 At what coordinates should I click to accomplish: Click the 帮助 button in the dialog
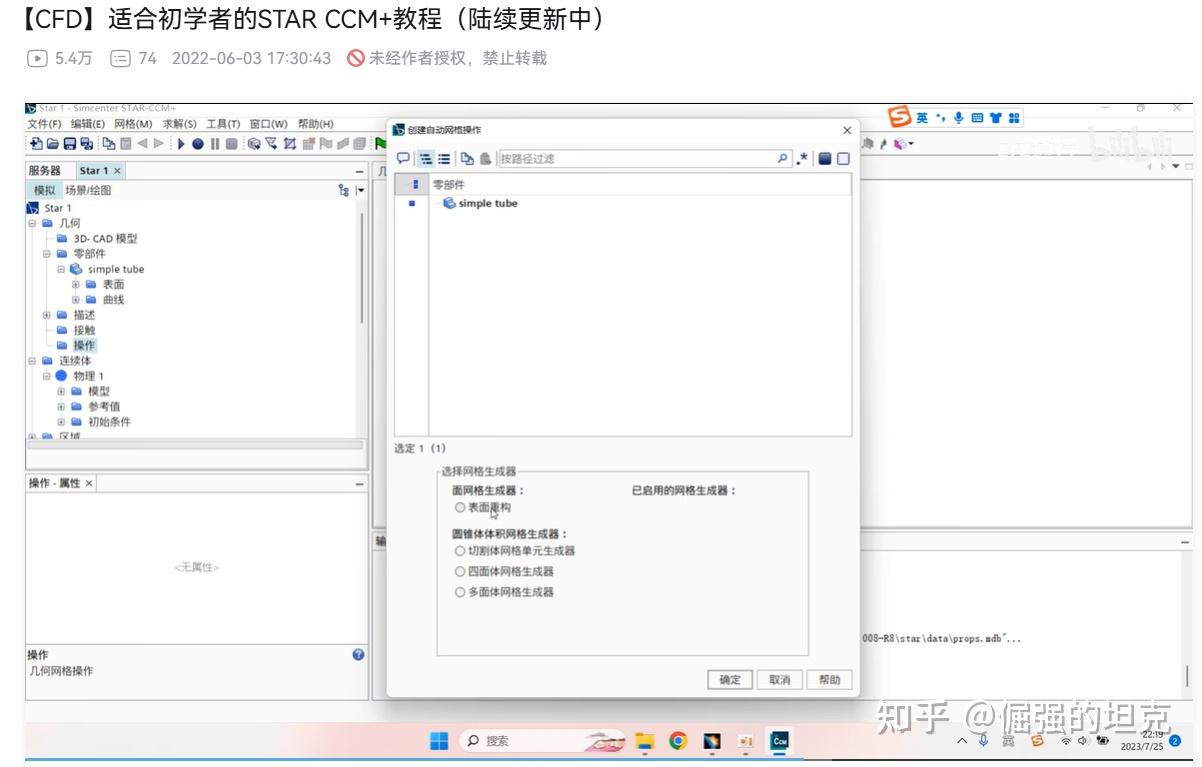(830, 680)
